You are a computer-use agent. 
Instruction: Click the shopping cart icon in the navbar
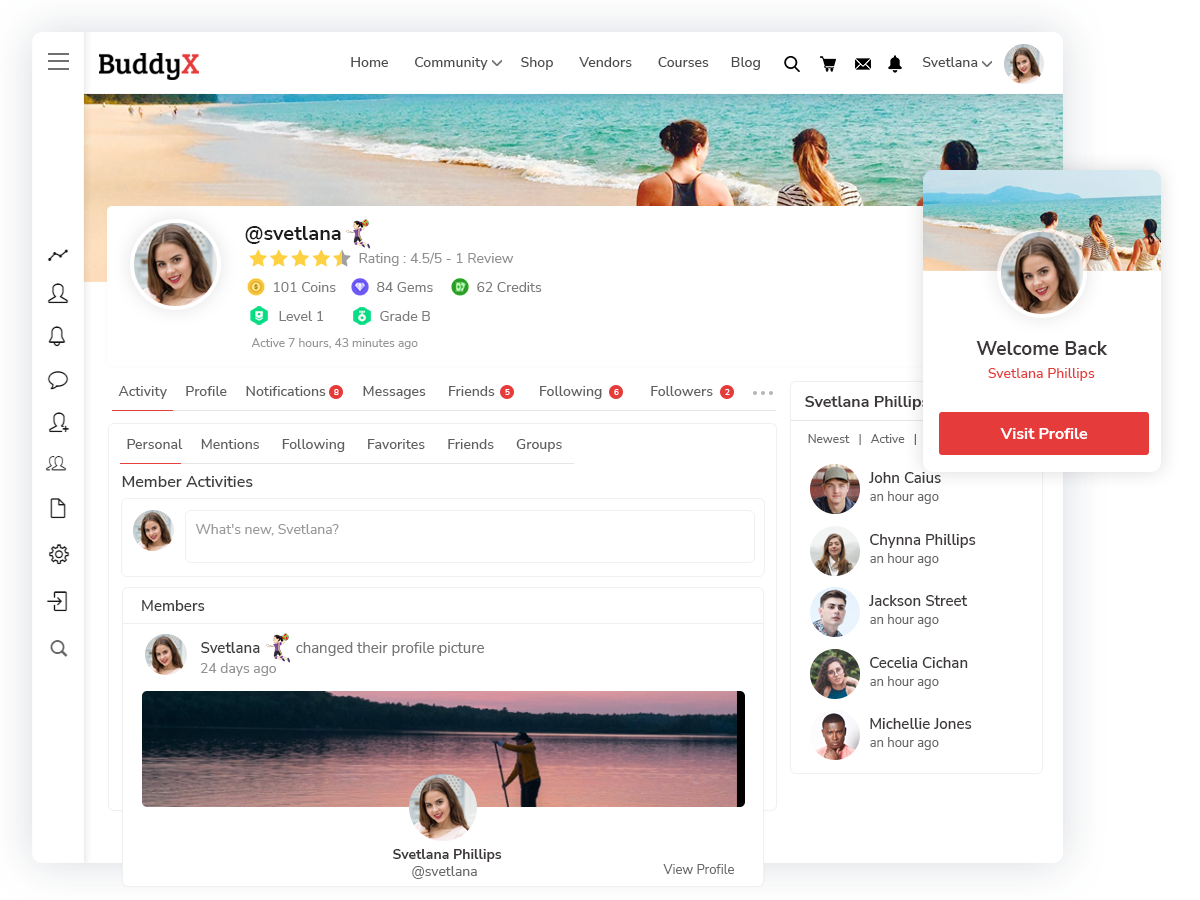point(828,63)
